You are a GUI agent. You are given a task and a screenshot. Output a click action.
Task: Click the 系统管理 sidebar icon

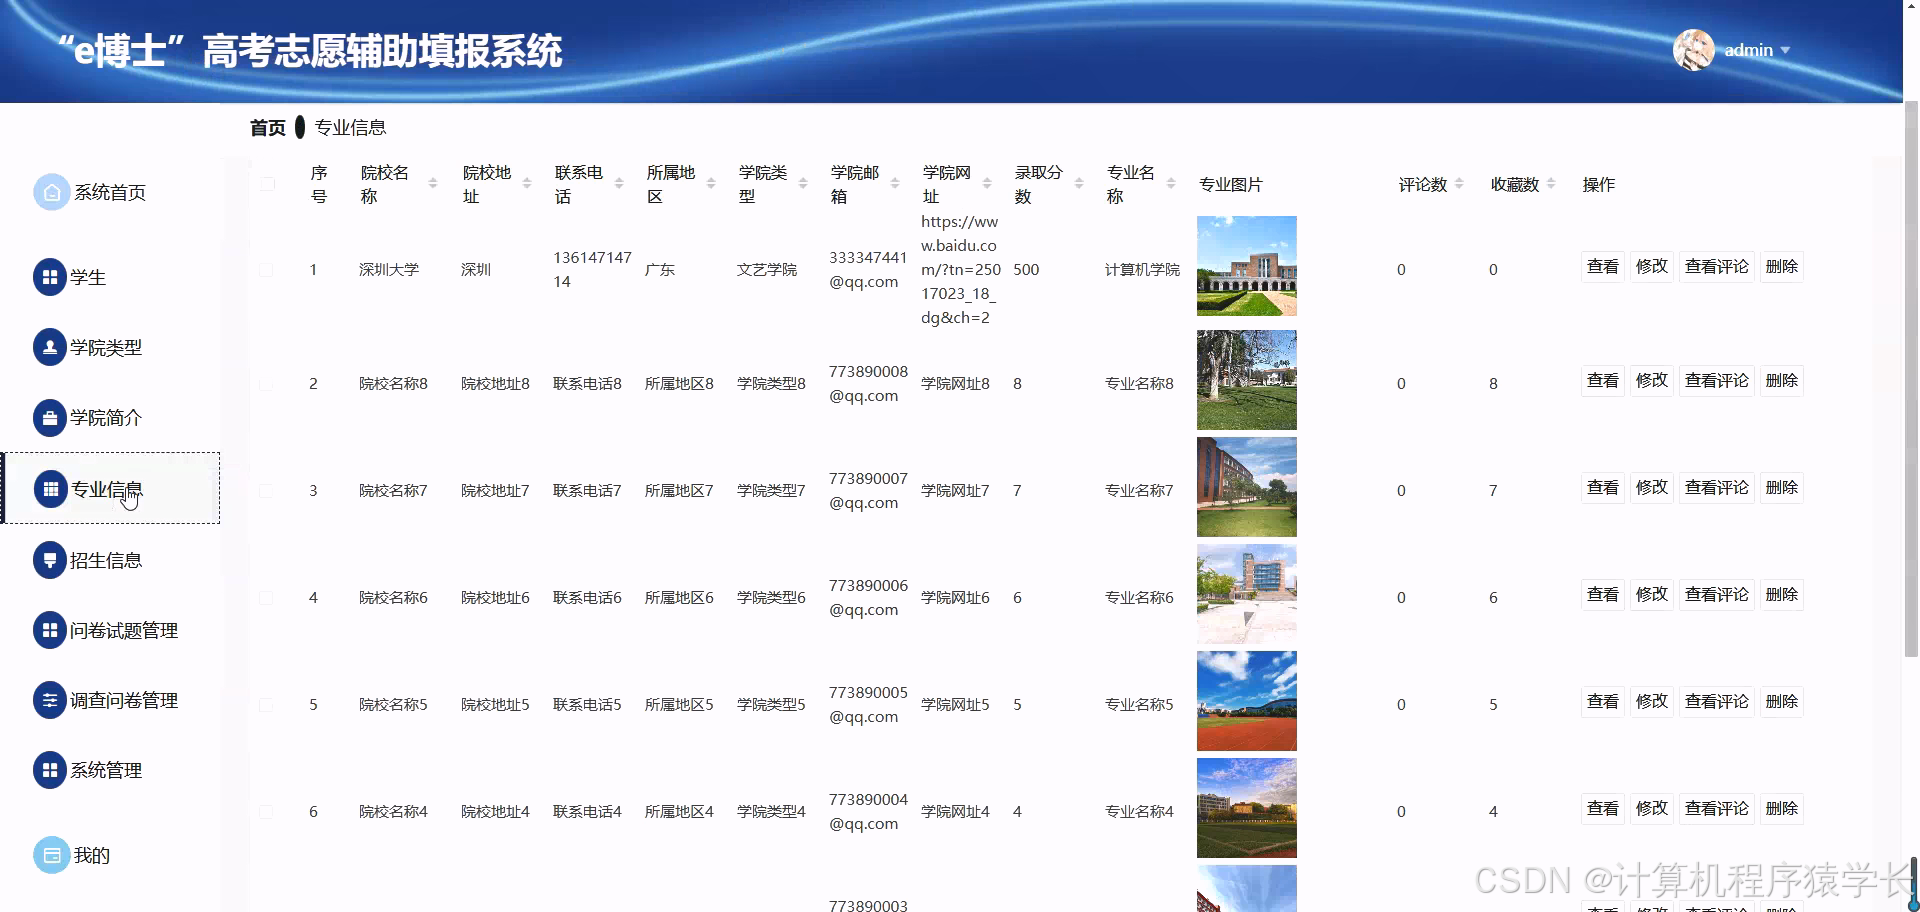50,771
